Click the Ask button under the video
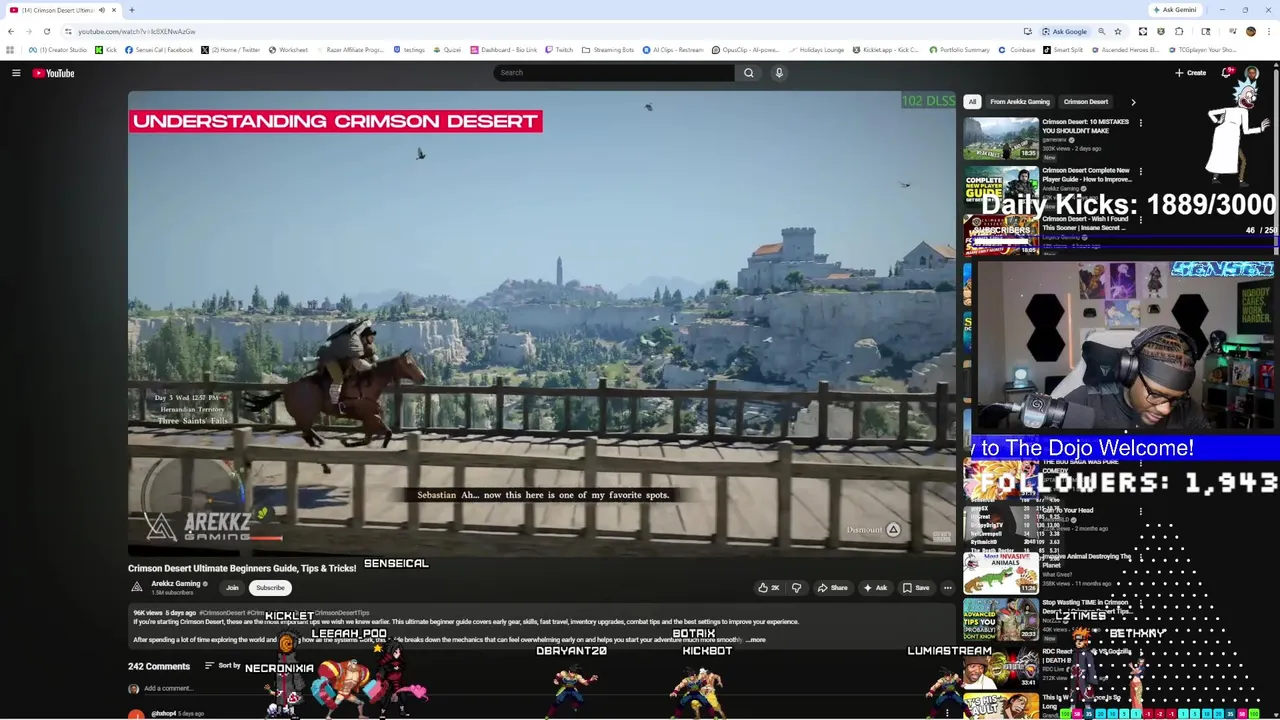1280x720 pixels. click(x=875, y=588)
